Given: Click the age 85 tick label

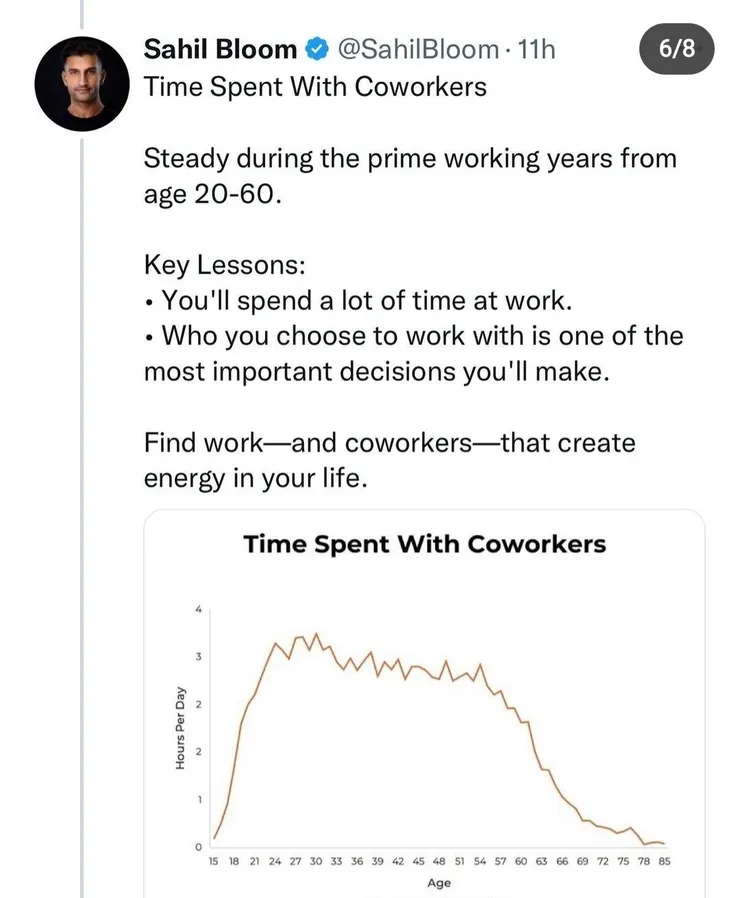Looking at the screenshot, I should tap(662, 860).
